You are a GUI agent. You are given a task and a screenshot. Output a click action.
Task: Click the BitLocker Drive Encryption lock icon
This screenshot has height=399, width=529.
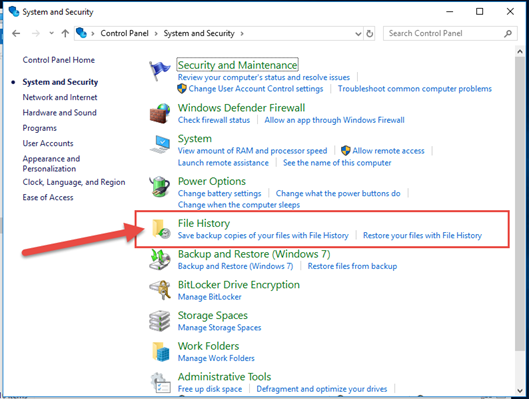pos(160,290)
